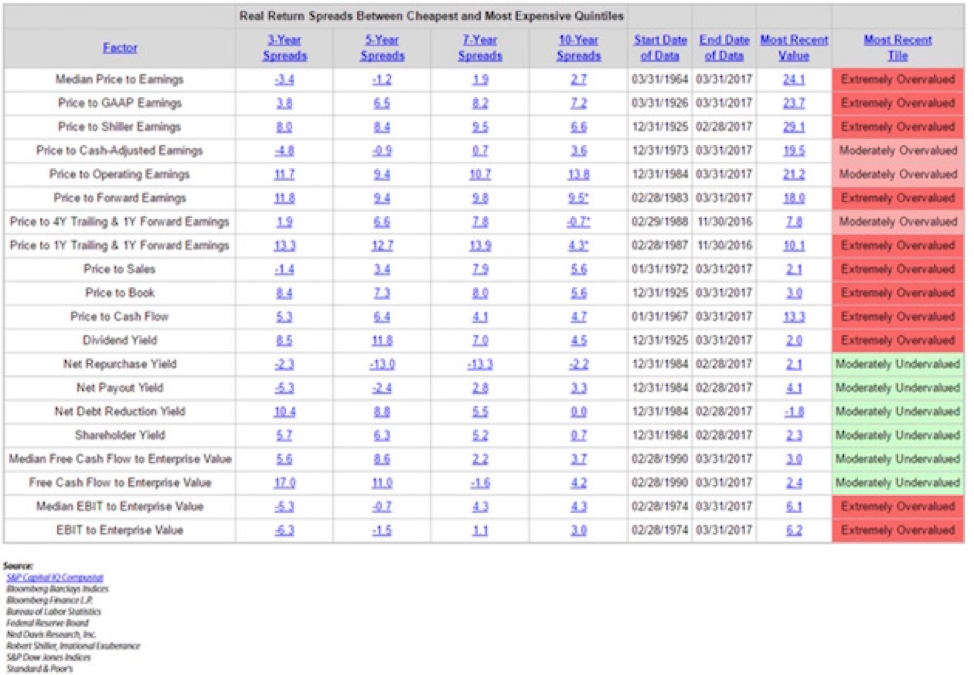Open Price to Forward Earnings recent value 18.0
This screenshot has height=675, width=974.
tap(794, 198)
